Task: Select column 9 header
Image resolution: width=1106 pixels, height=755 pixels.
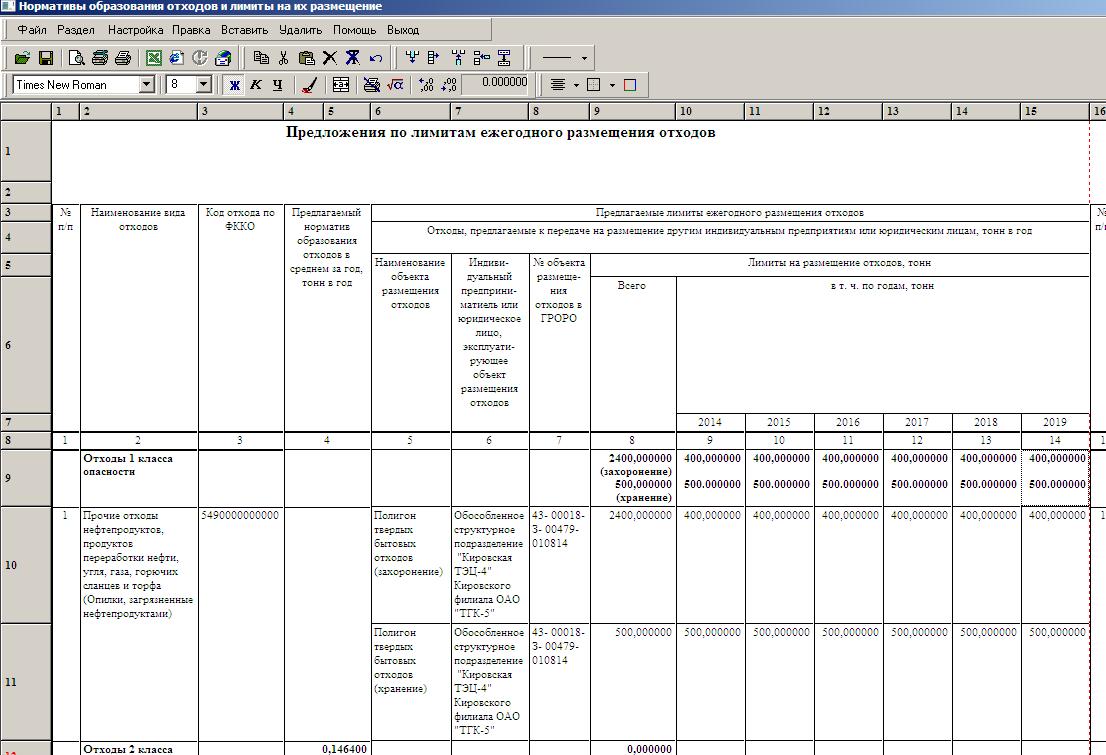Action: [632, 111]
